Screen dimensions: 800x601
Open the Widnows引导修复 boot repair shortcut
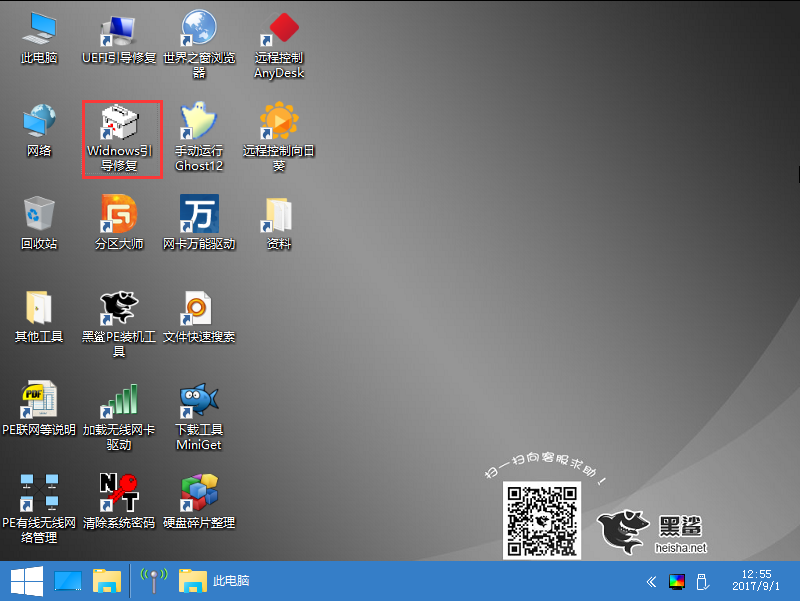tap(120, 124)
